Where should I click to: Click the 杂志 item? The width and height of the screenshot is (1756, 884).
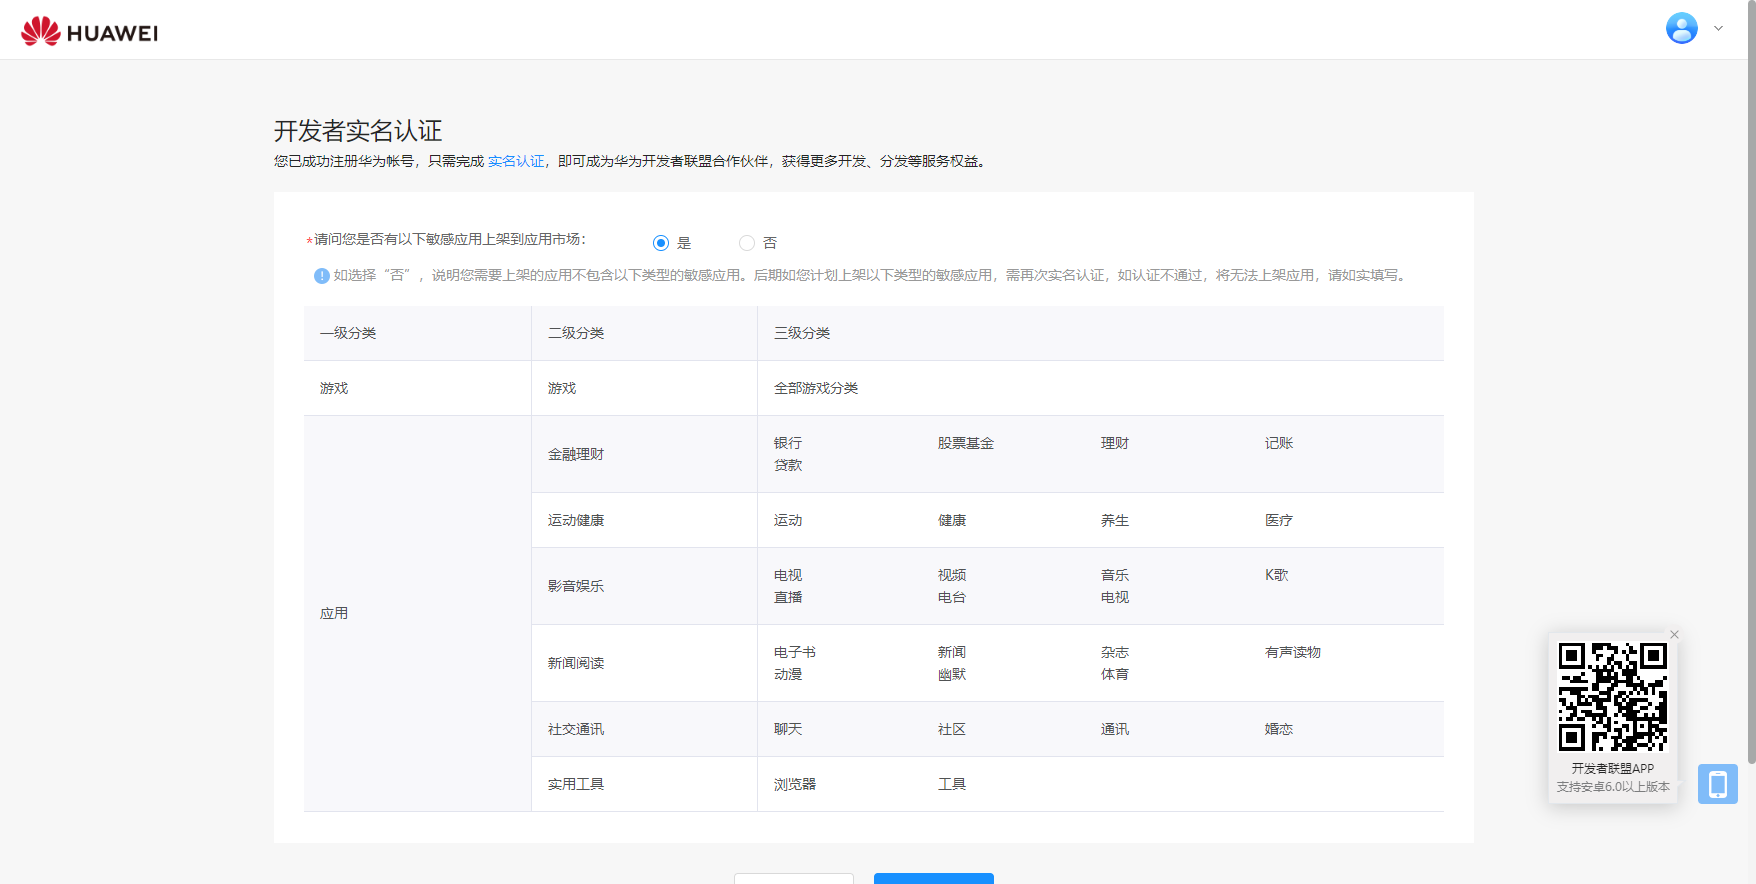coord(1115,652)
